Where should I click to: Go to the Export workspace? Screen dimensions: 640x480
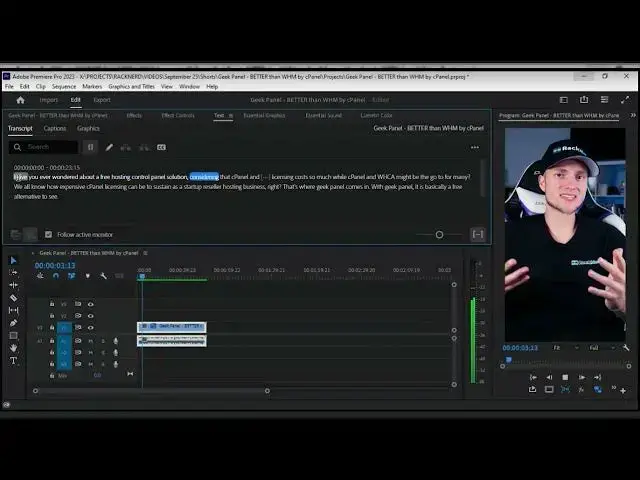coord(102,100)
